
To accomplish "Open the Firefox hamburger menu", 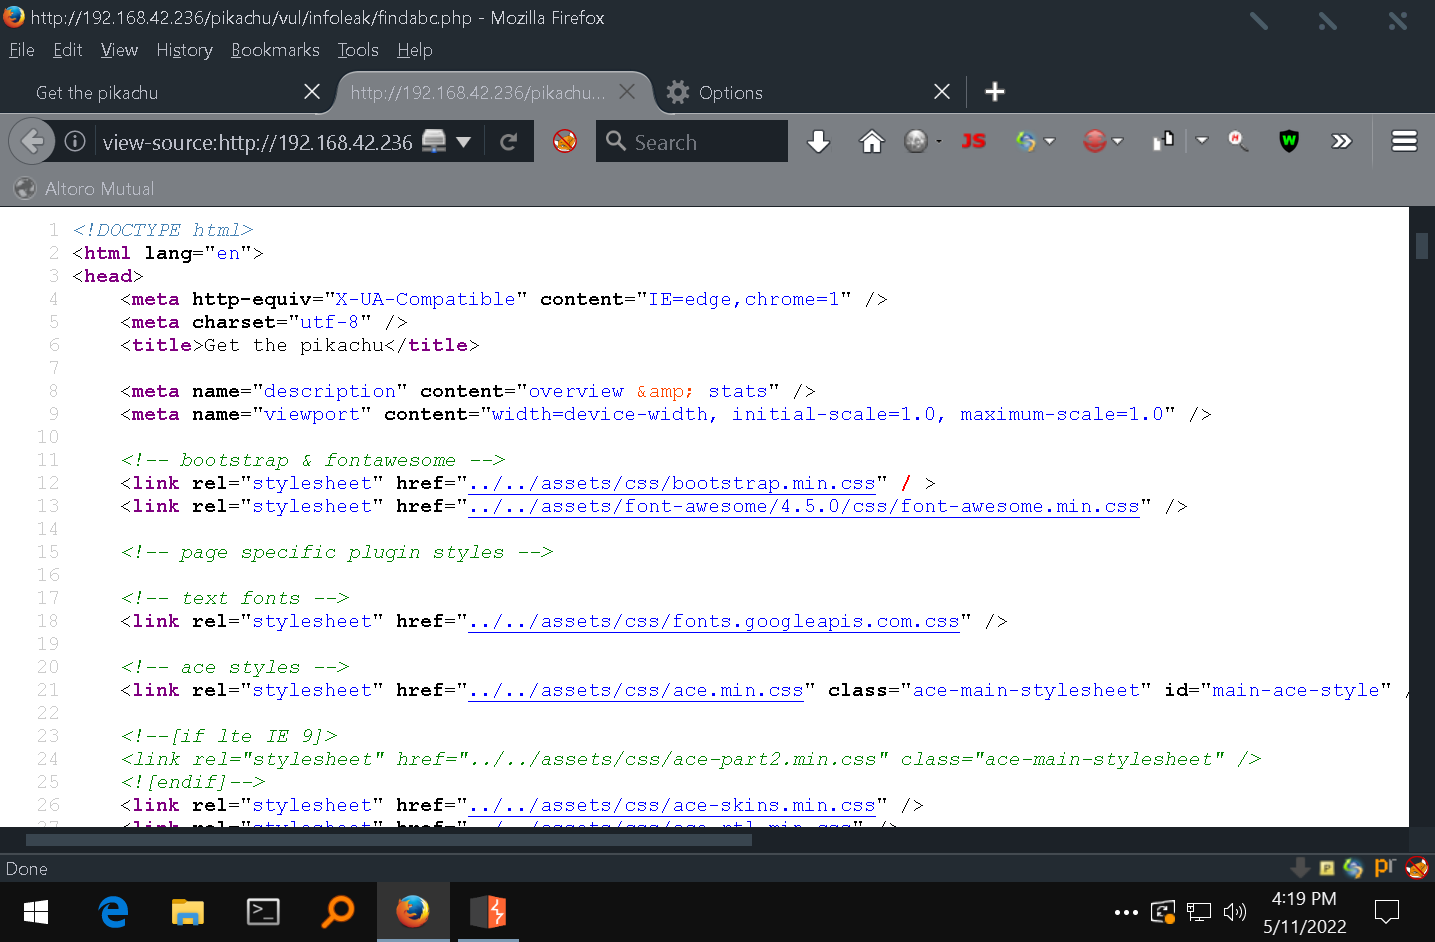I will coord(1404,142).
